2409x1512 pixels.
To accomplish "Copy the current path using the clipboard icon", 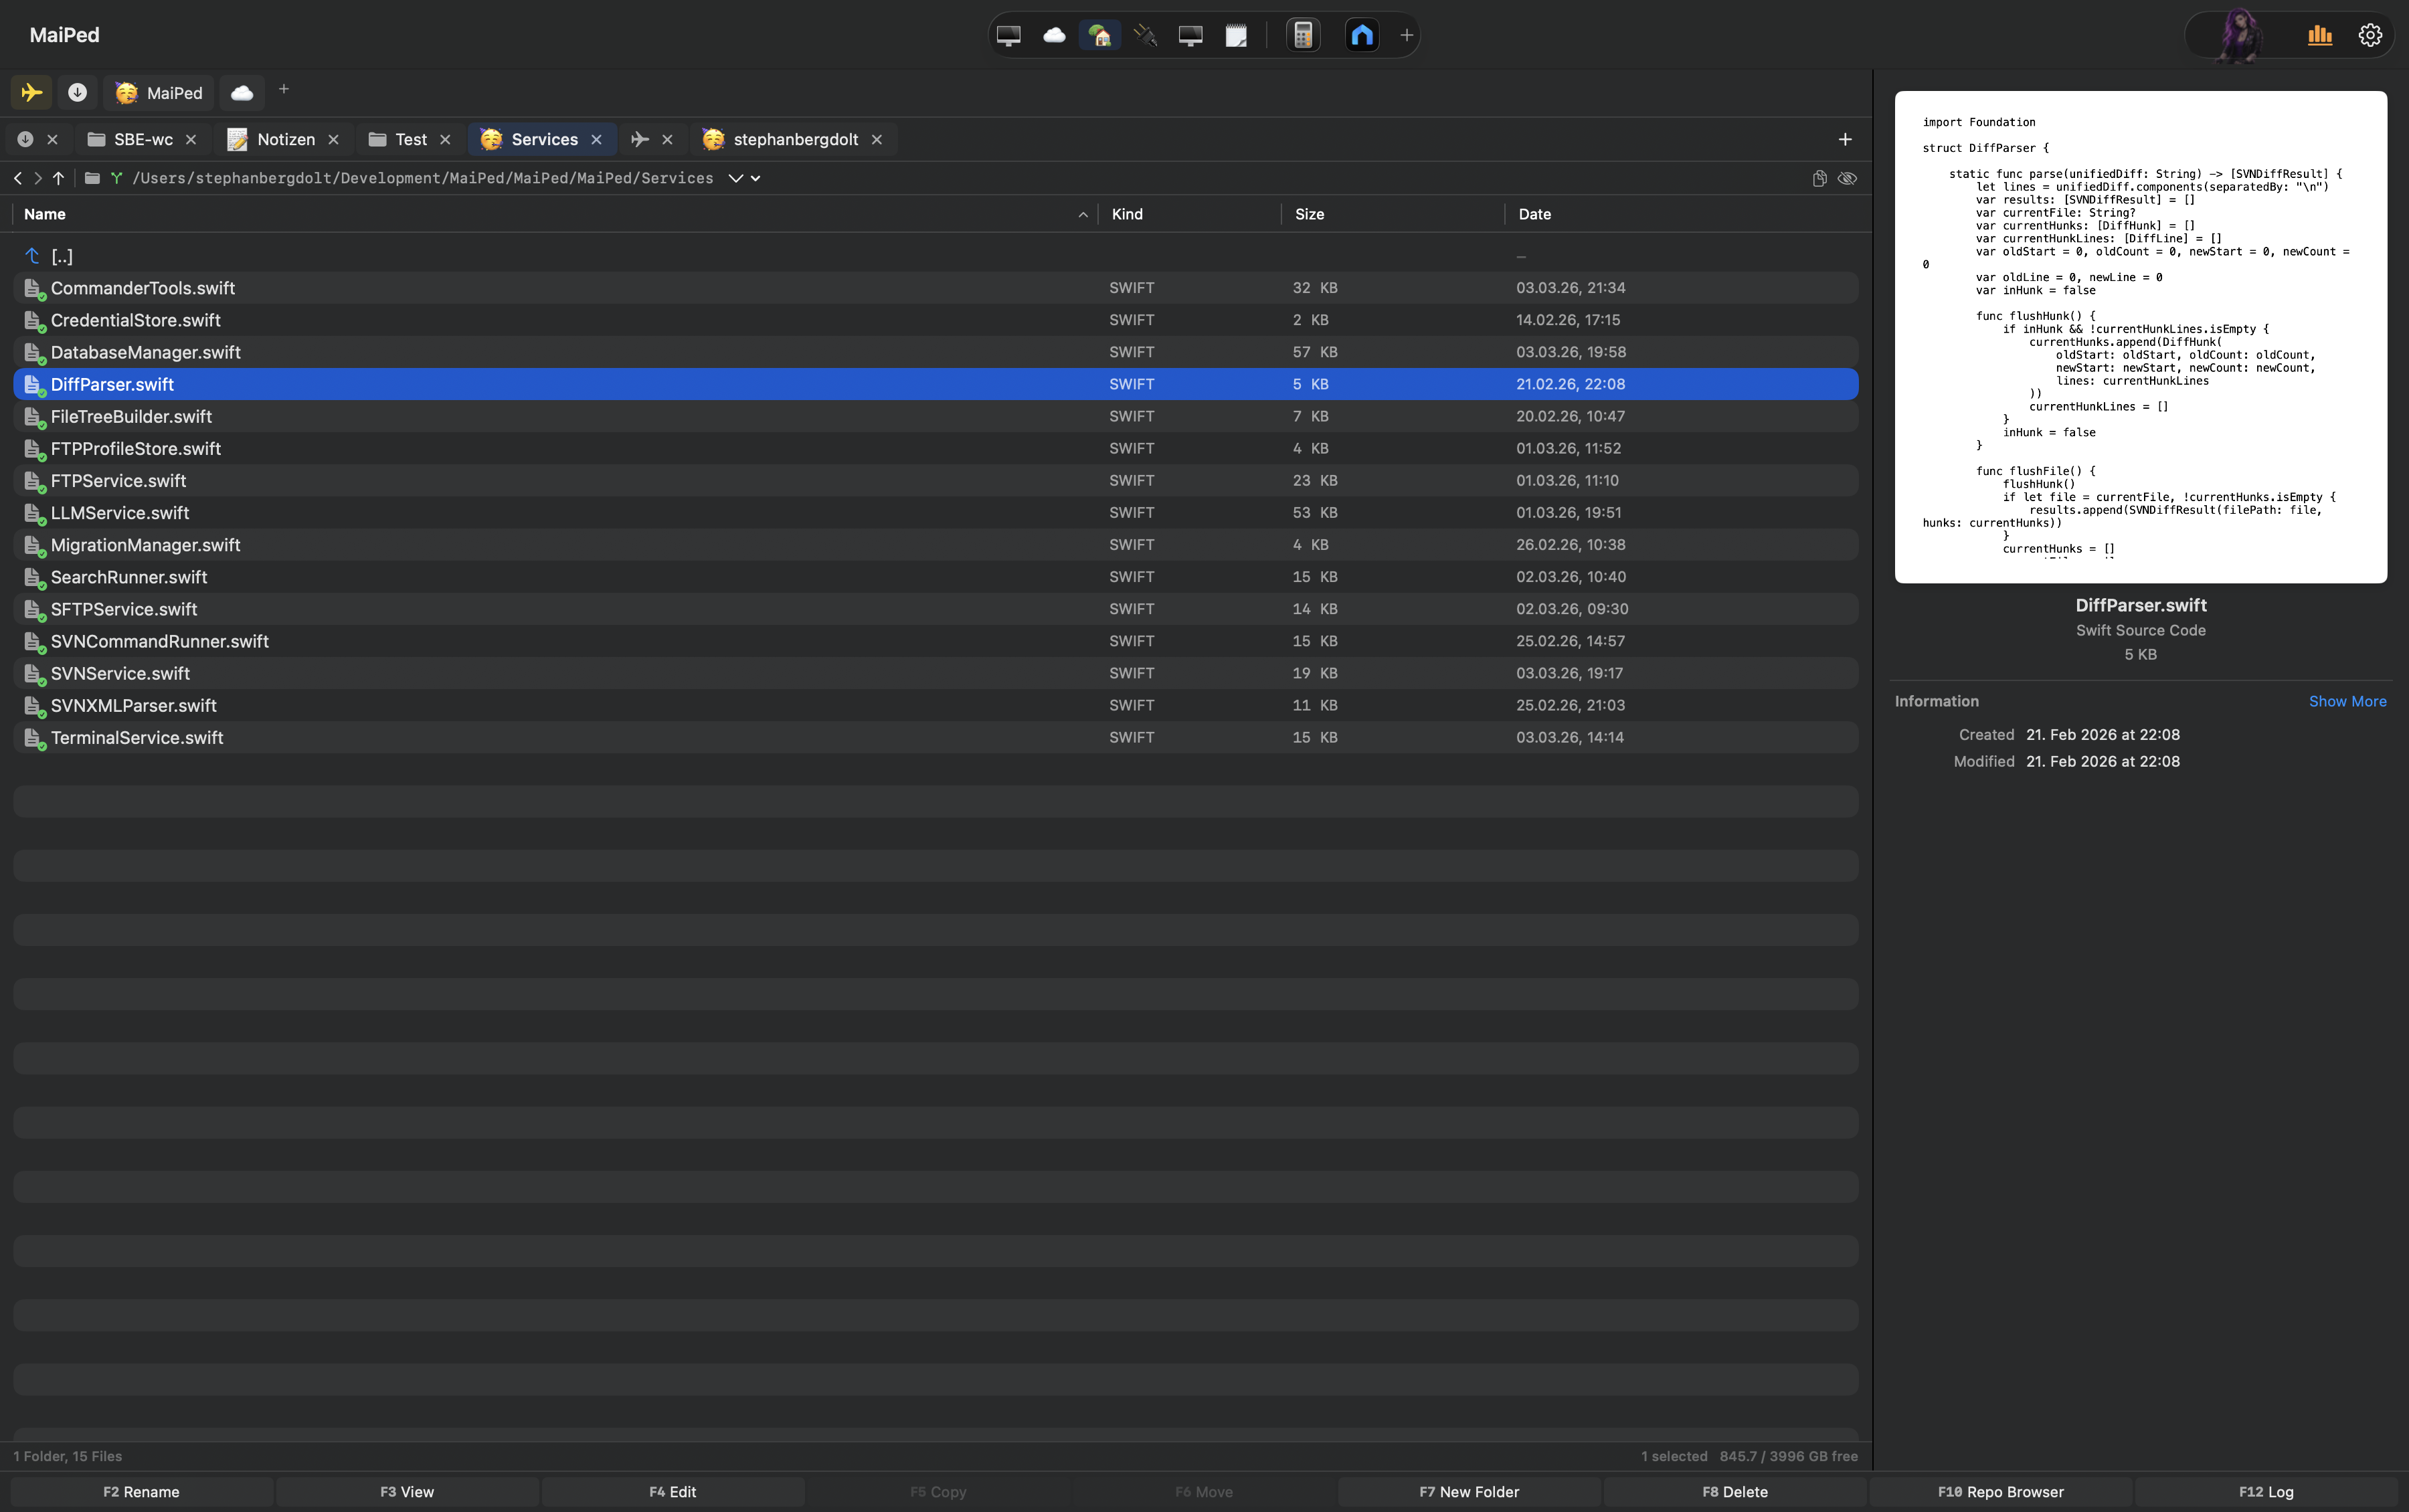I will [x=1820, y=178].
